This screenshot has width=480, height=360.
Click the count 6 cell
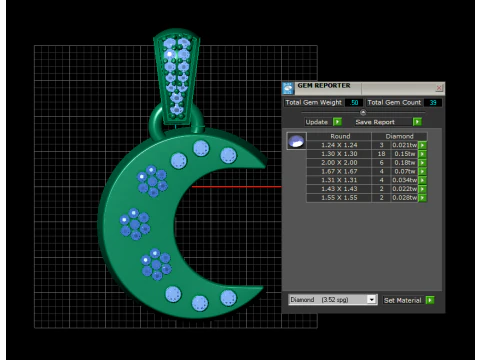pos(381,163)
